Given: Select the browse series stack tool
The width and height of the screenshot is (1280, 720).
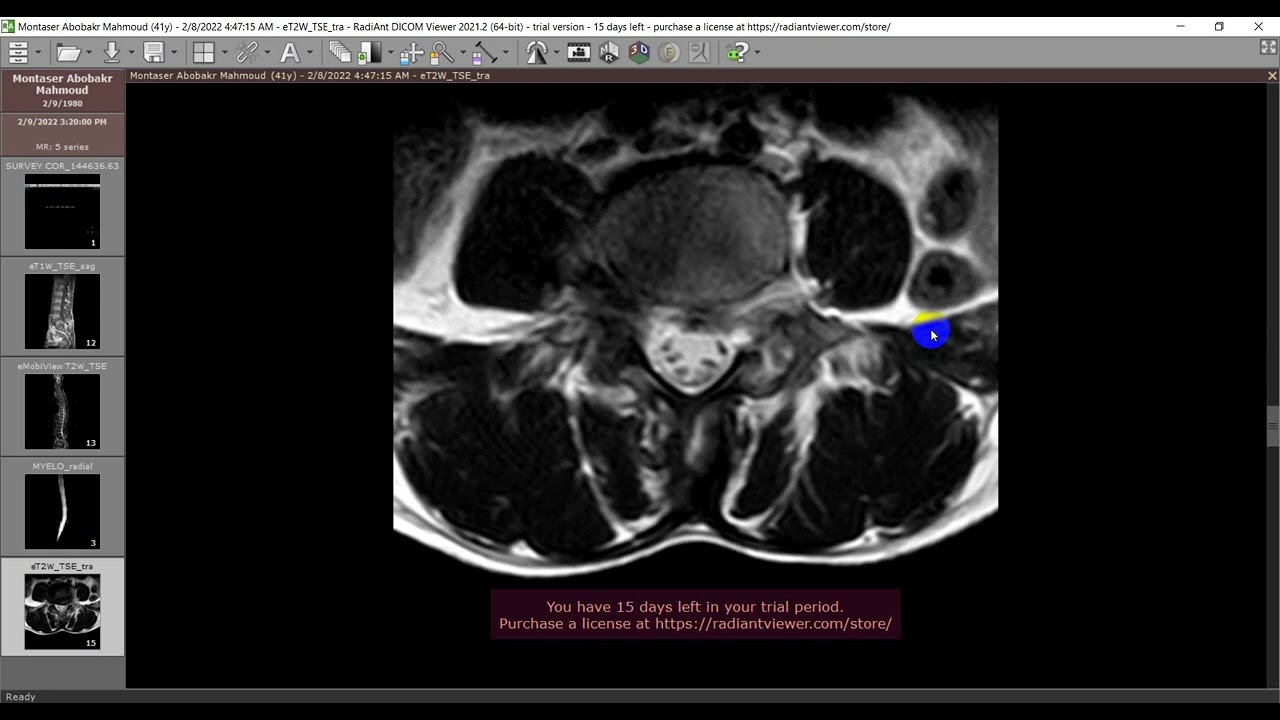Looking at the screenshot, I should pos(340,52).
